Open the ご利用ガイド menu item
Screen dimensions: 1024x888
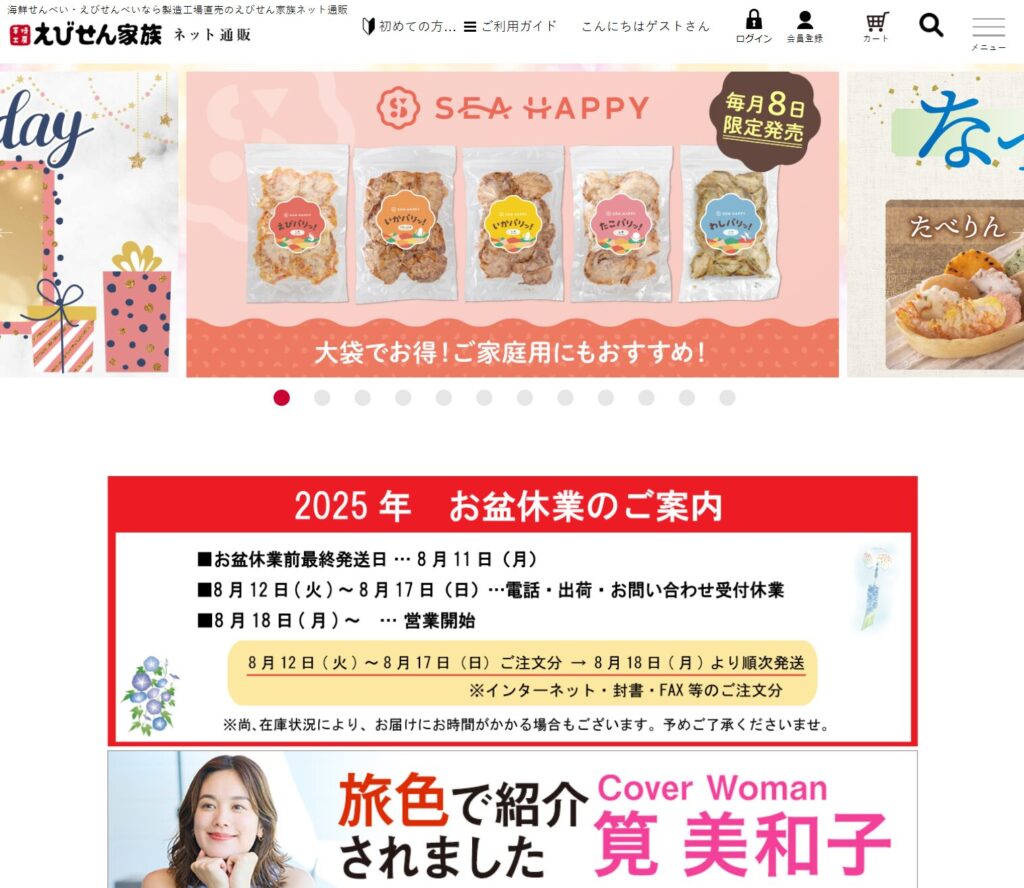(519, 26)
